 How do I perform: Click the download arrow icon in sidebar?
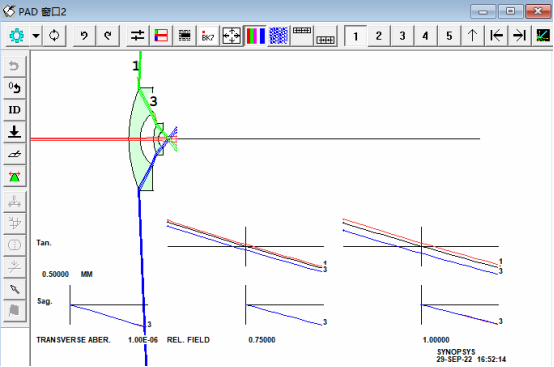14,132
